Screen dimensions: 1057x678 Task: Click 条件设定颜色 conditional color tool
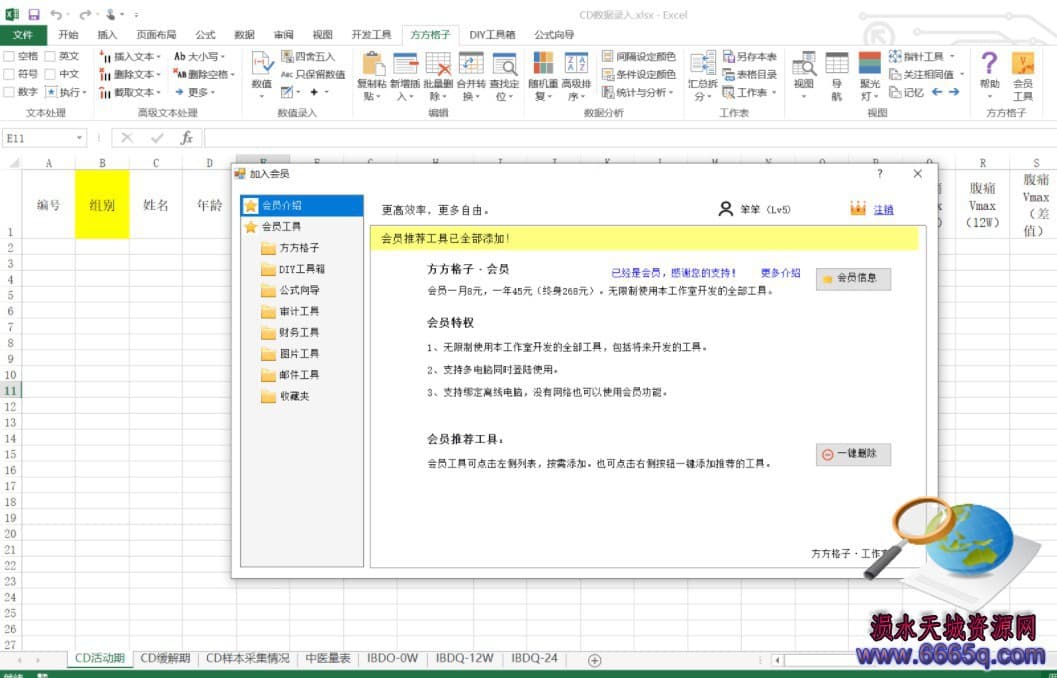(x=638, y=74)
